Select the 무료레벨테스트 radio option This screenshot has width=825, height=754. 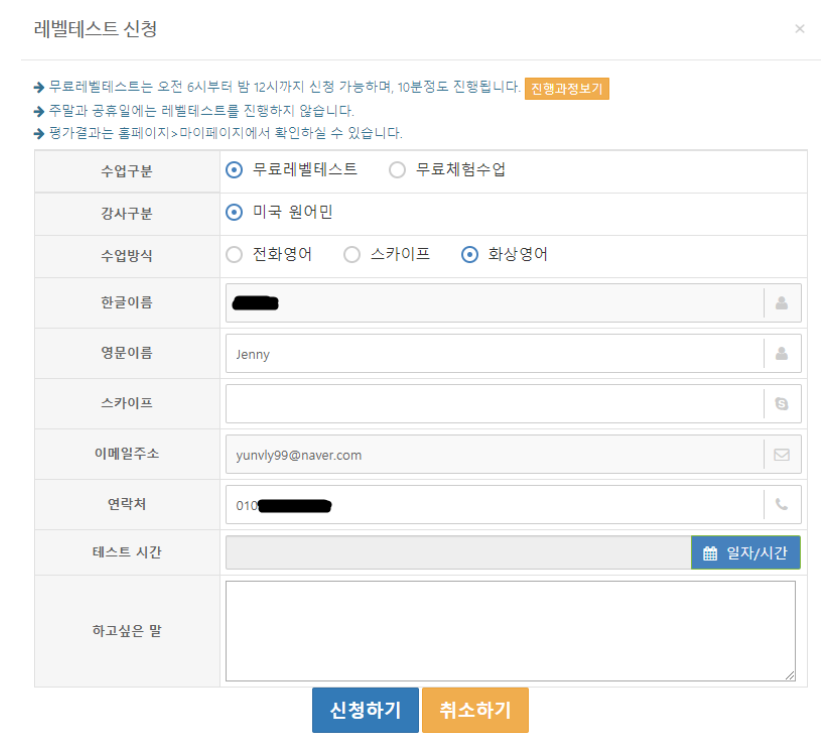click(x=234, y=170)
